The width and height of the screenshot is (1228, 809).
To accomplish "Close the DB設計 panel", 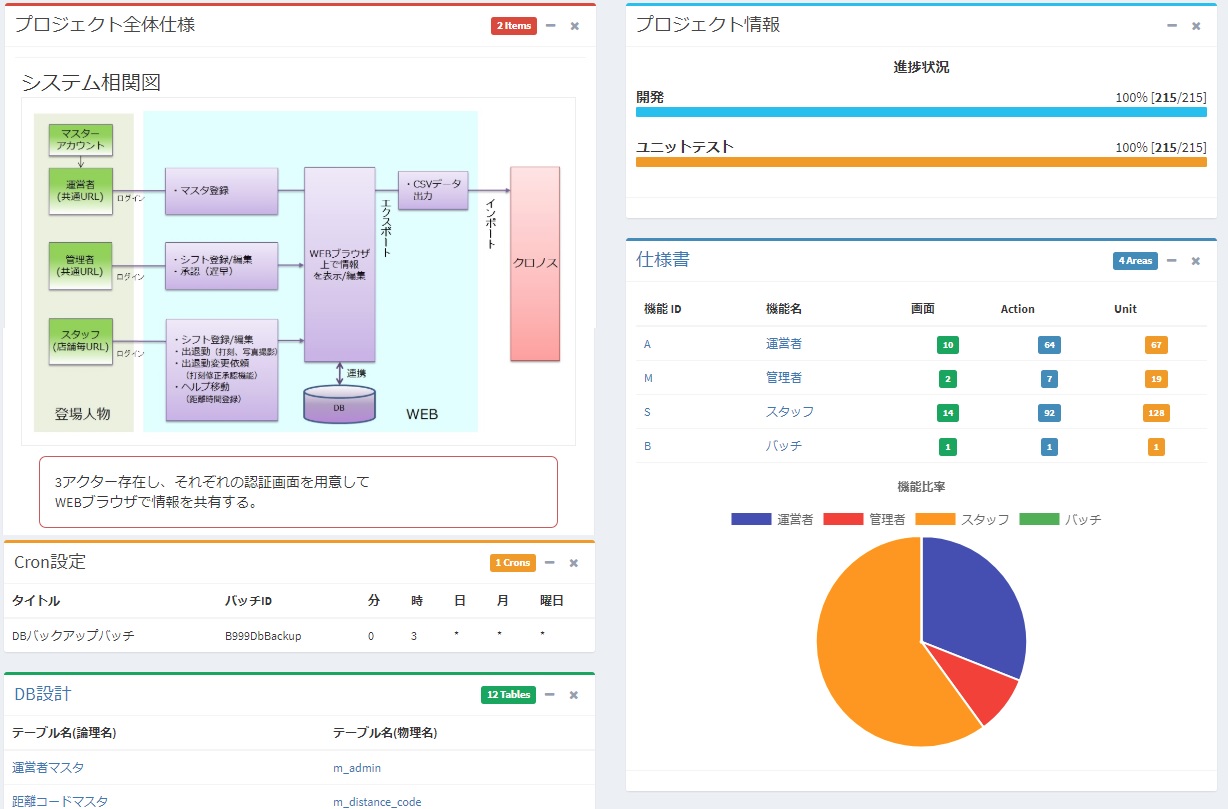I will [574, 695].
